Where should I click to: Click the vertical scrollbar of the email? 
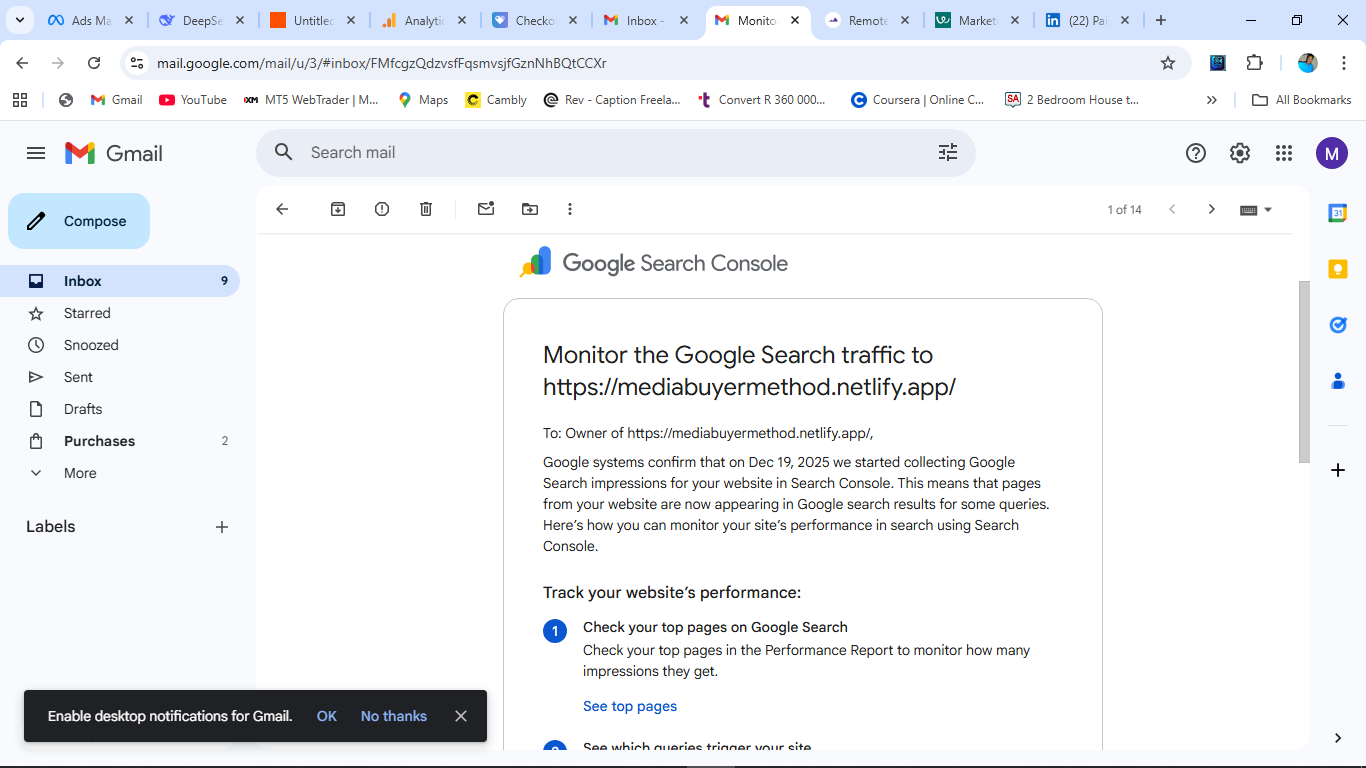point(1304,371)
